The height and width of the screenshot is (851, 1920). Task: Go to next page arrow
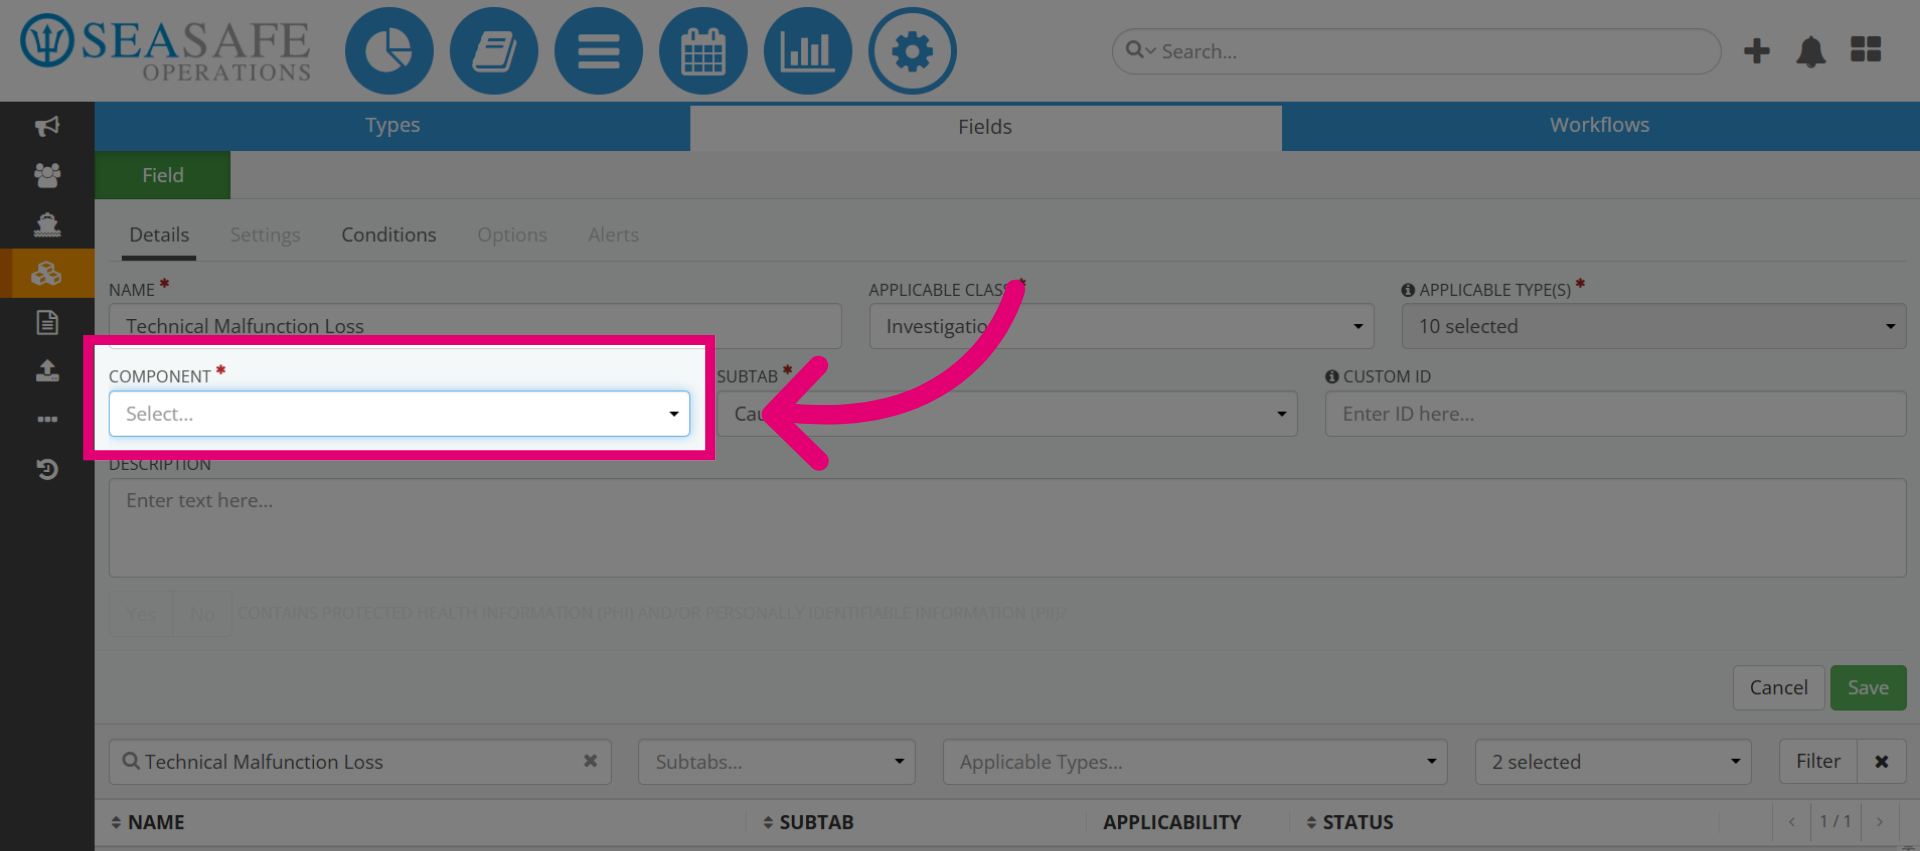(x=1880, y=822)
